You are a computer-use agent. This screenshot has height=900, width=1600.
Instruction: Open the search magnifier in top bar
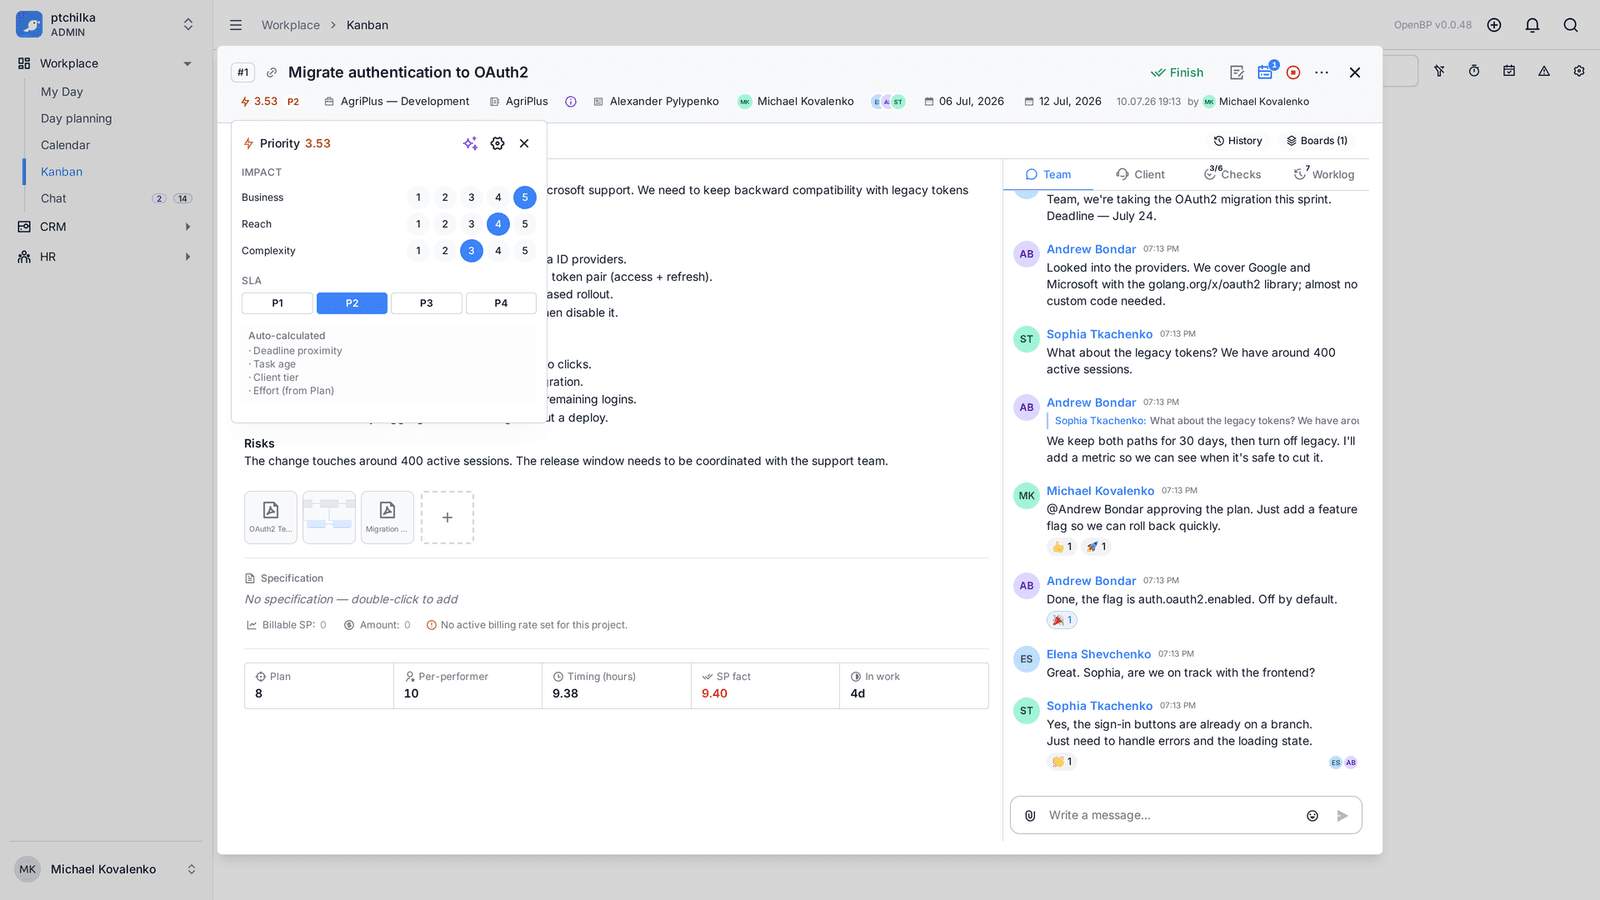click(1571, 25)
